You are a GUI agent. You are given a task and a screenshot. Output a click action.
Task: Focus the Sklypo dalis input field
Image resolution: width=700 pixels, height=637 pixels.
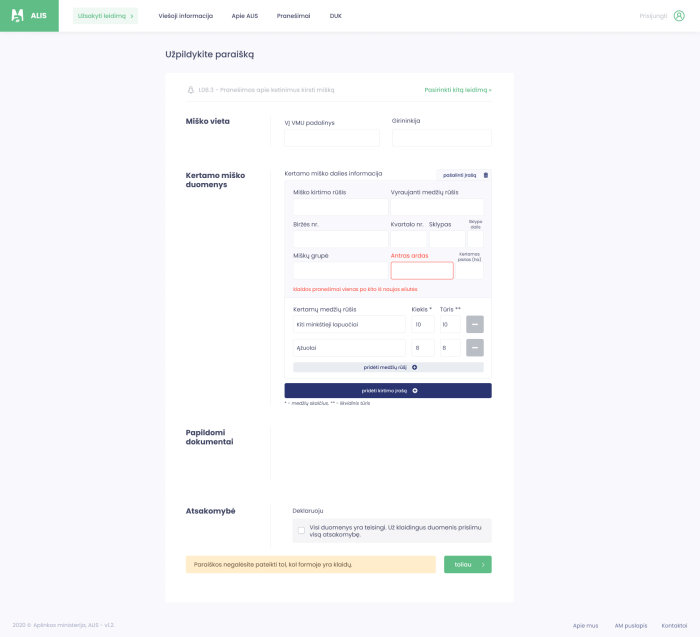[x=475, y=239]
